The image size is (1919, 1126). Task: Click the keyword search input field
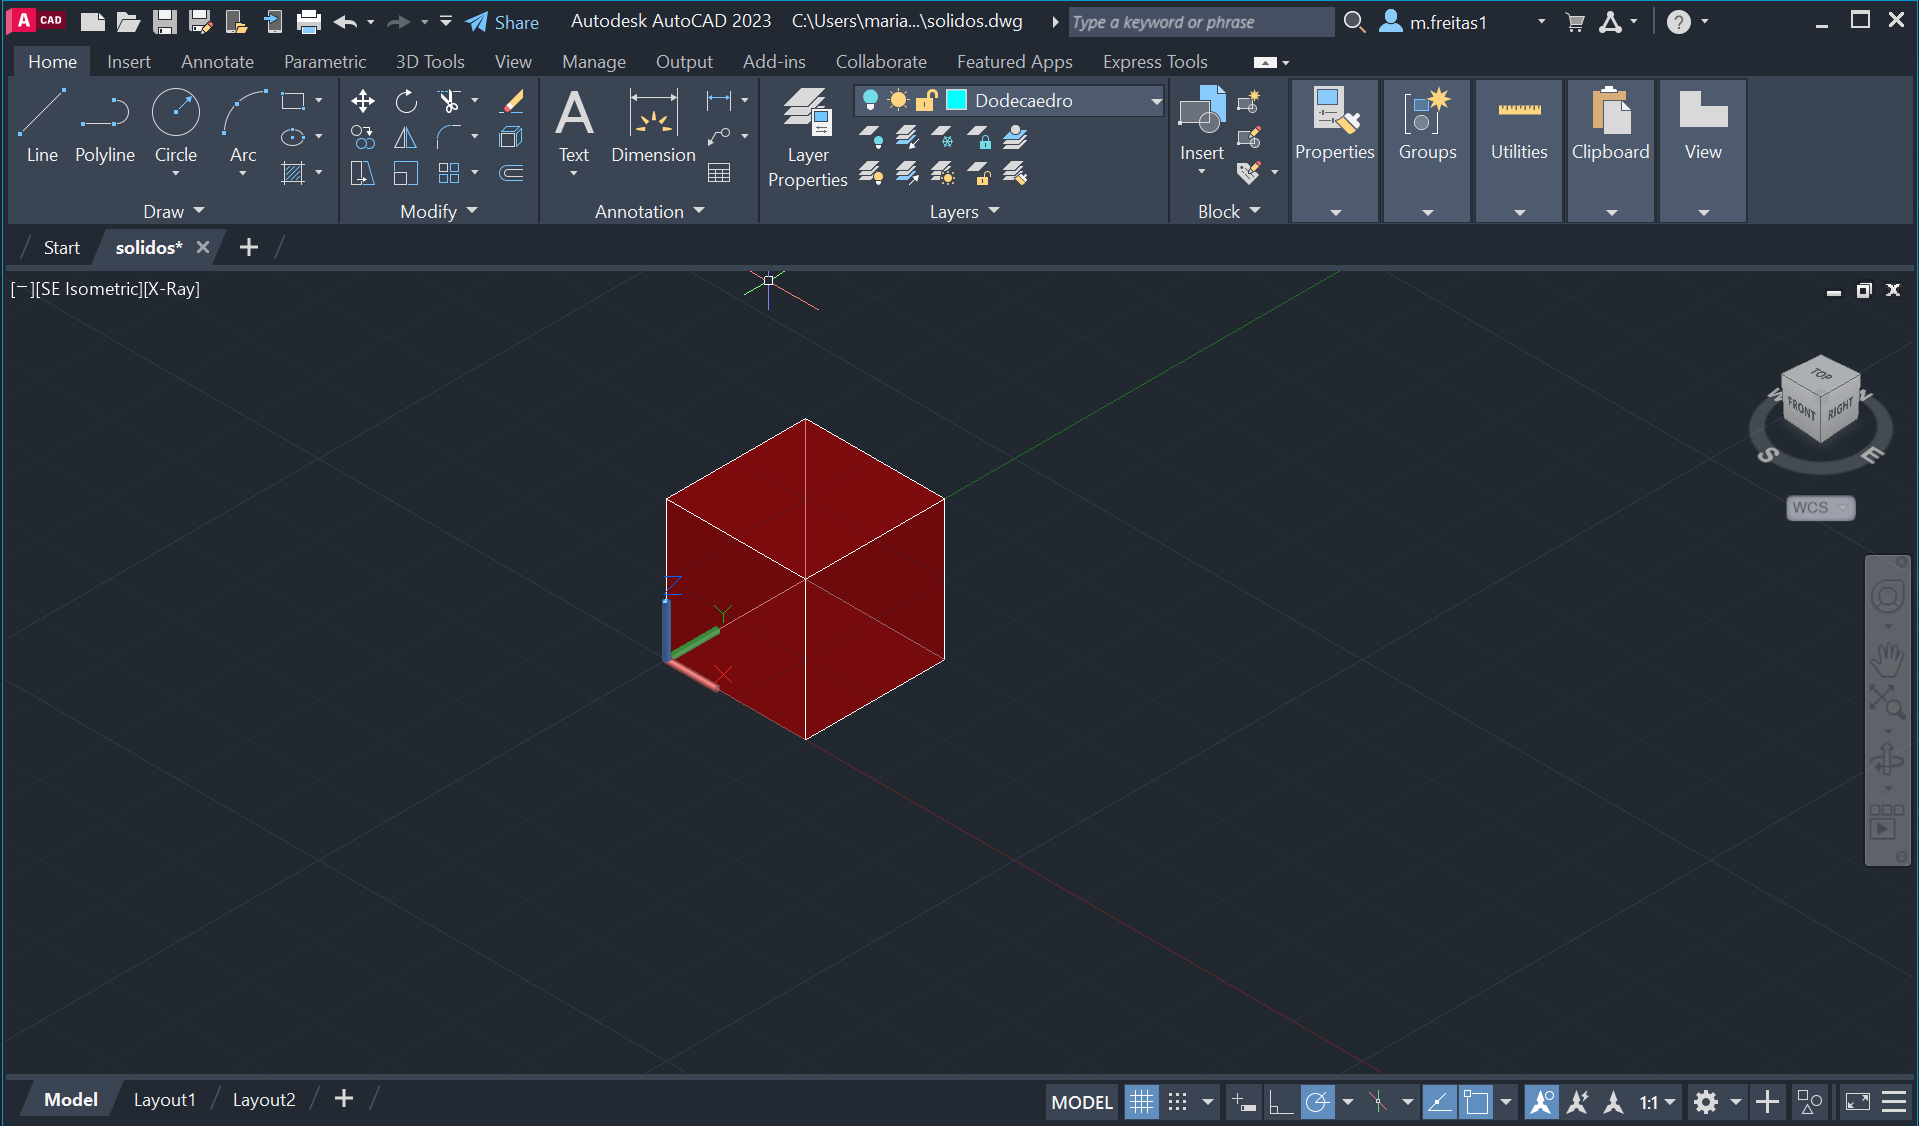(x=1200, y=22)
